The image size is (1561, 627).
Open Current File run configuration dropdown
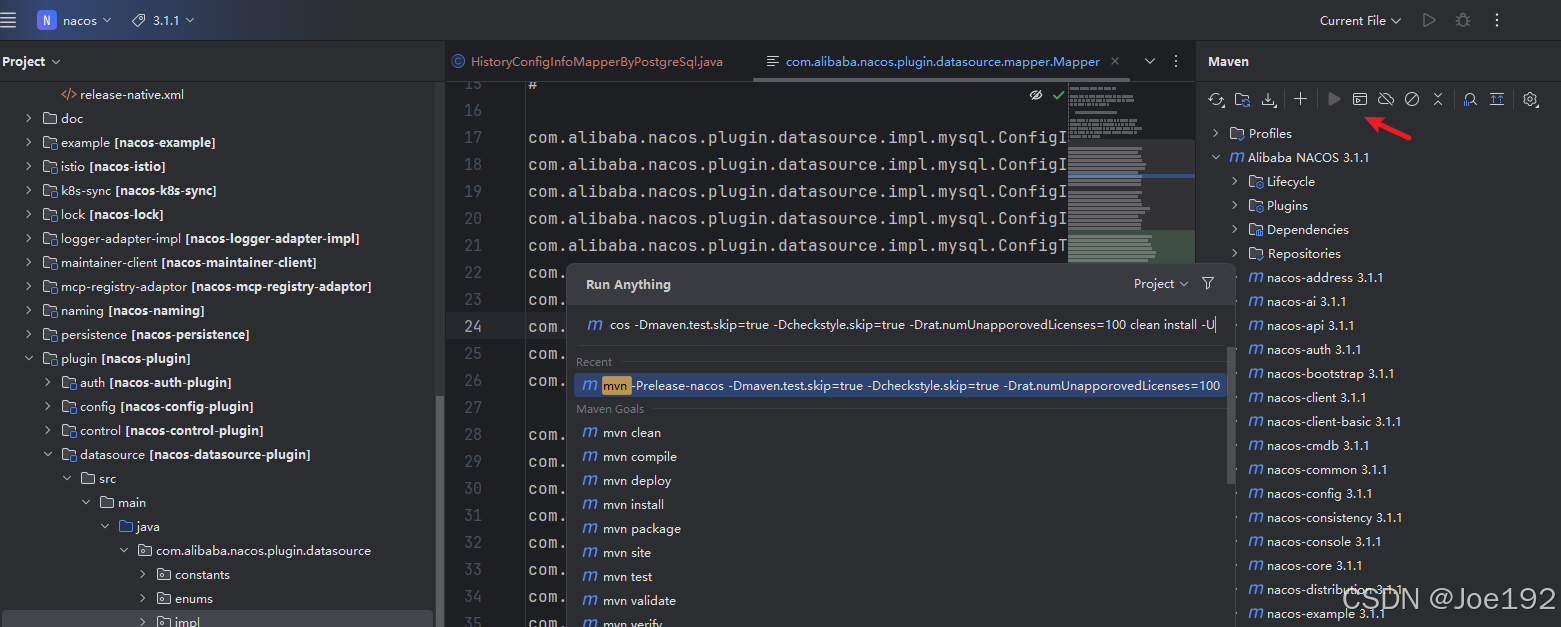pos(1360,20)
